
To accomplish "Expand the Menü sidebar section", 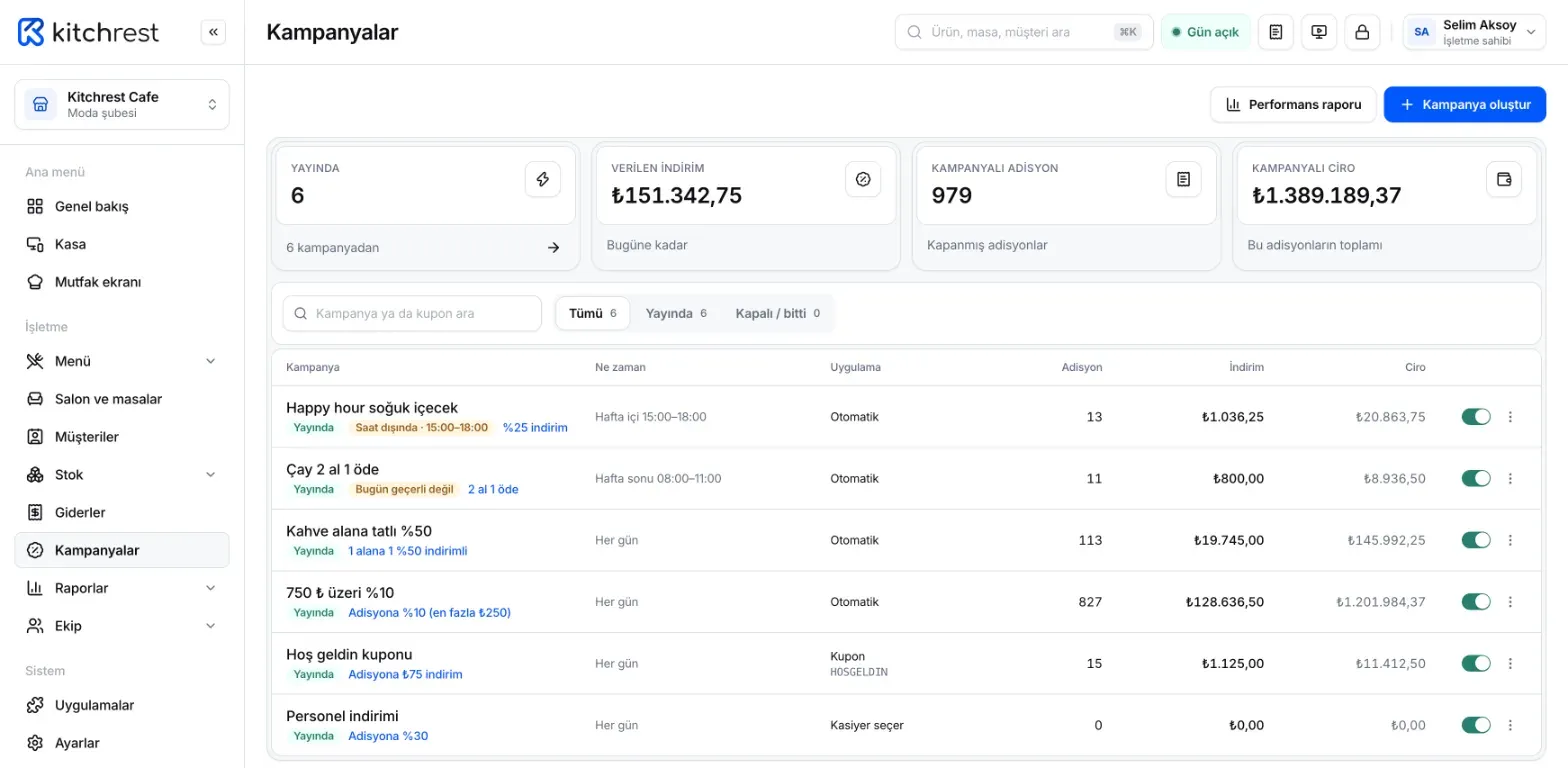I will coord(122,361).
